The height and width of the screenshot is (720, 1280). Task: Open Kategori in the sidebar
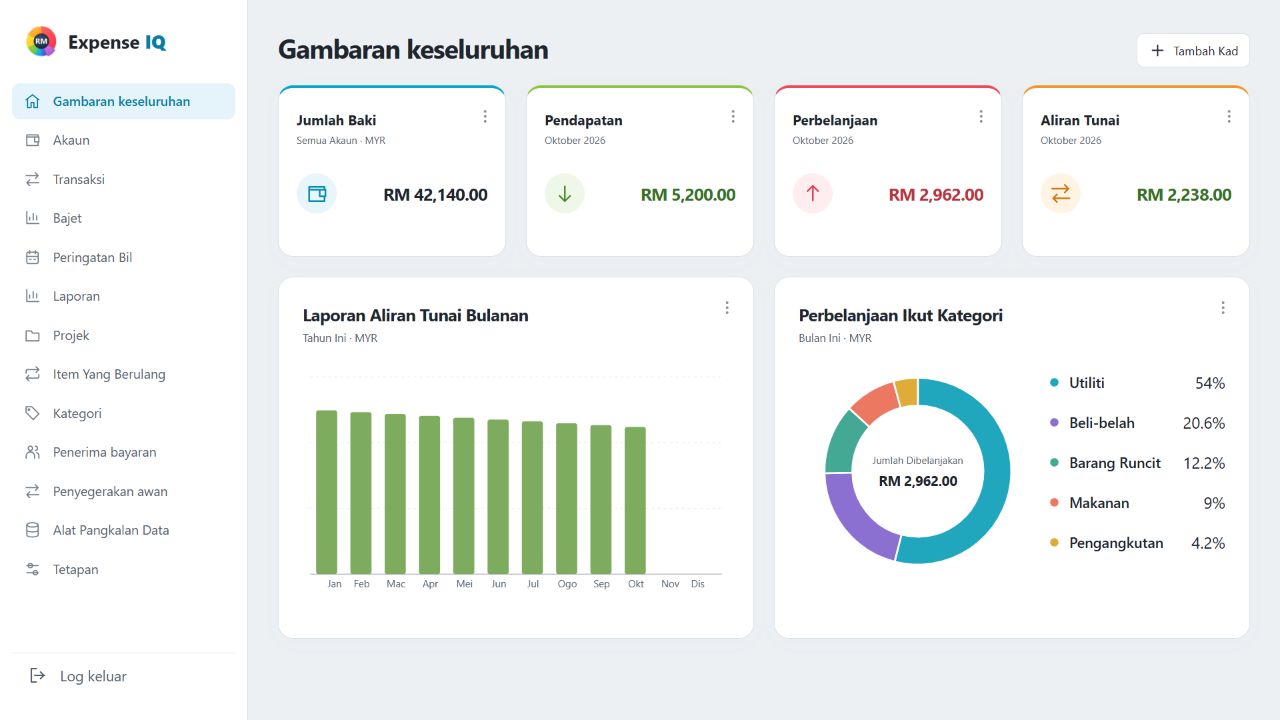tap(124, 413)
